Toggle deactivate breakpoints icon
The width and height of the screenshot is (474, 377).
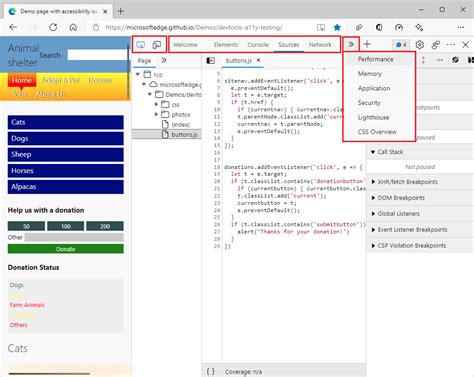coord(455,60)
